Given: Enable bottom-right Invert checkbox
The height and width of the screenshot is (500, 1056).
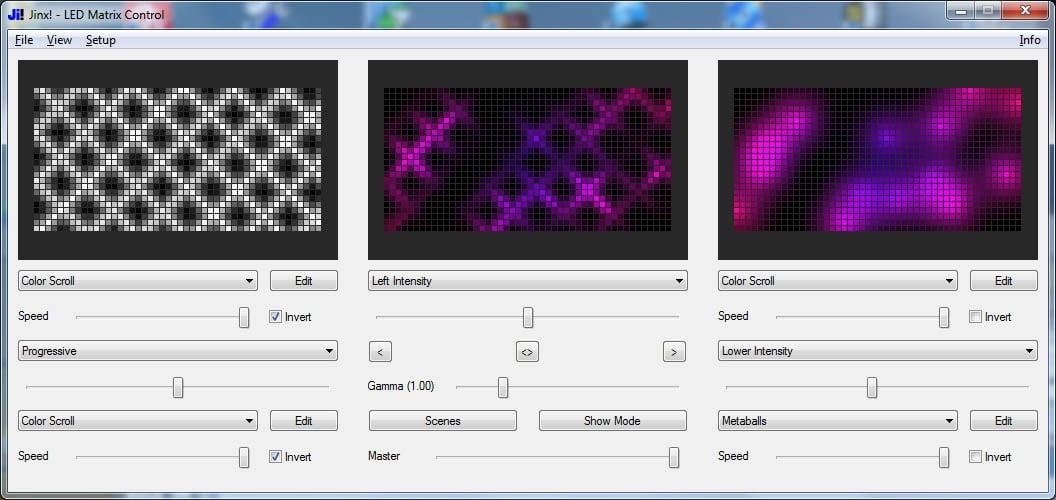Looking at the screenshot, I should pos(975,457).
